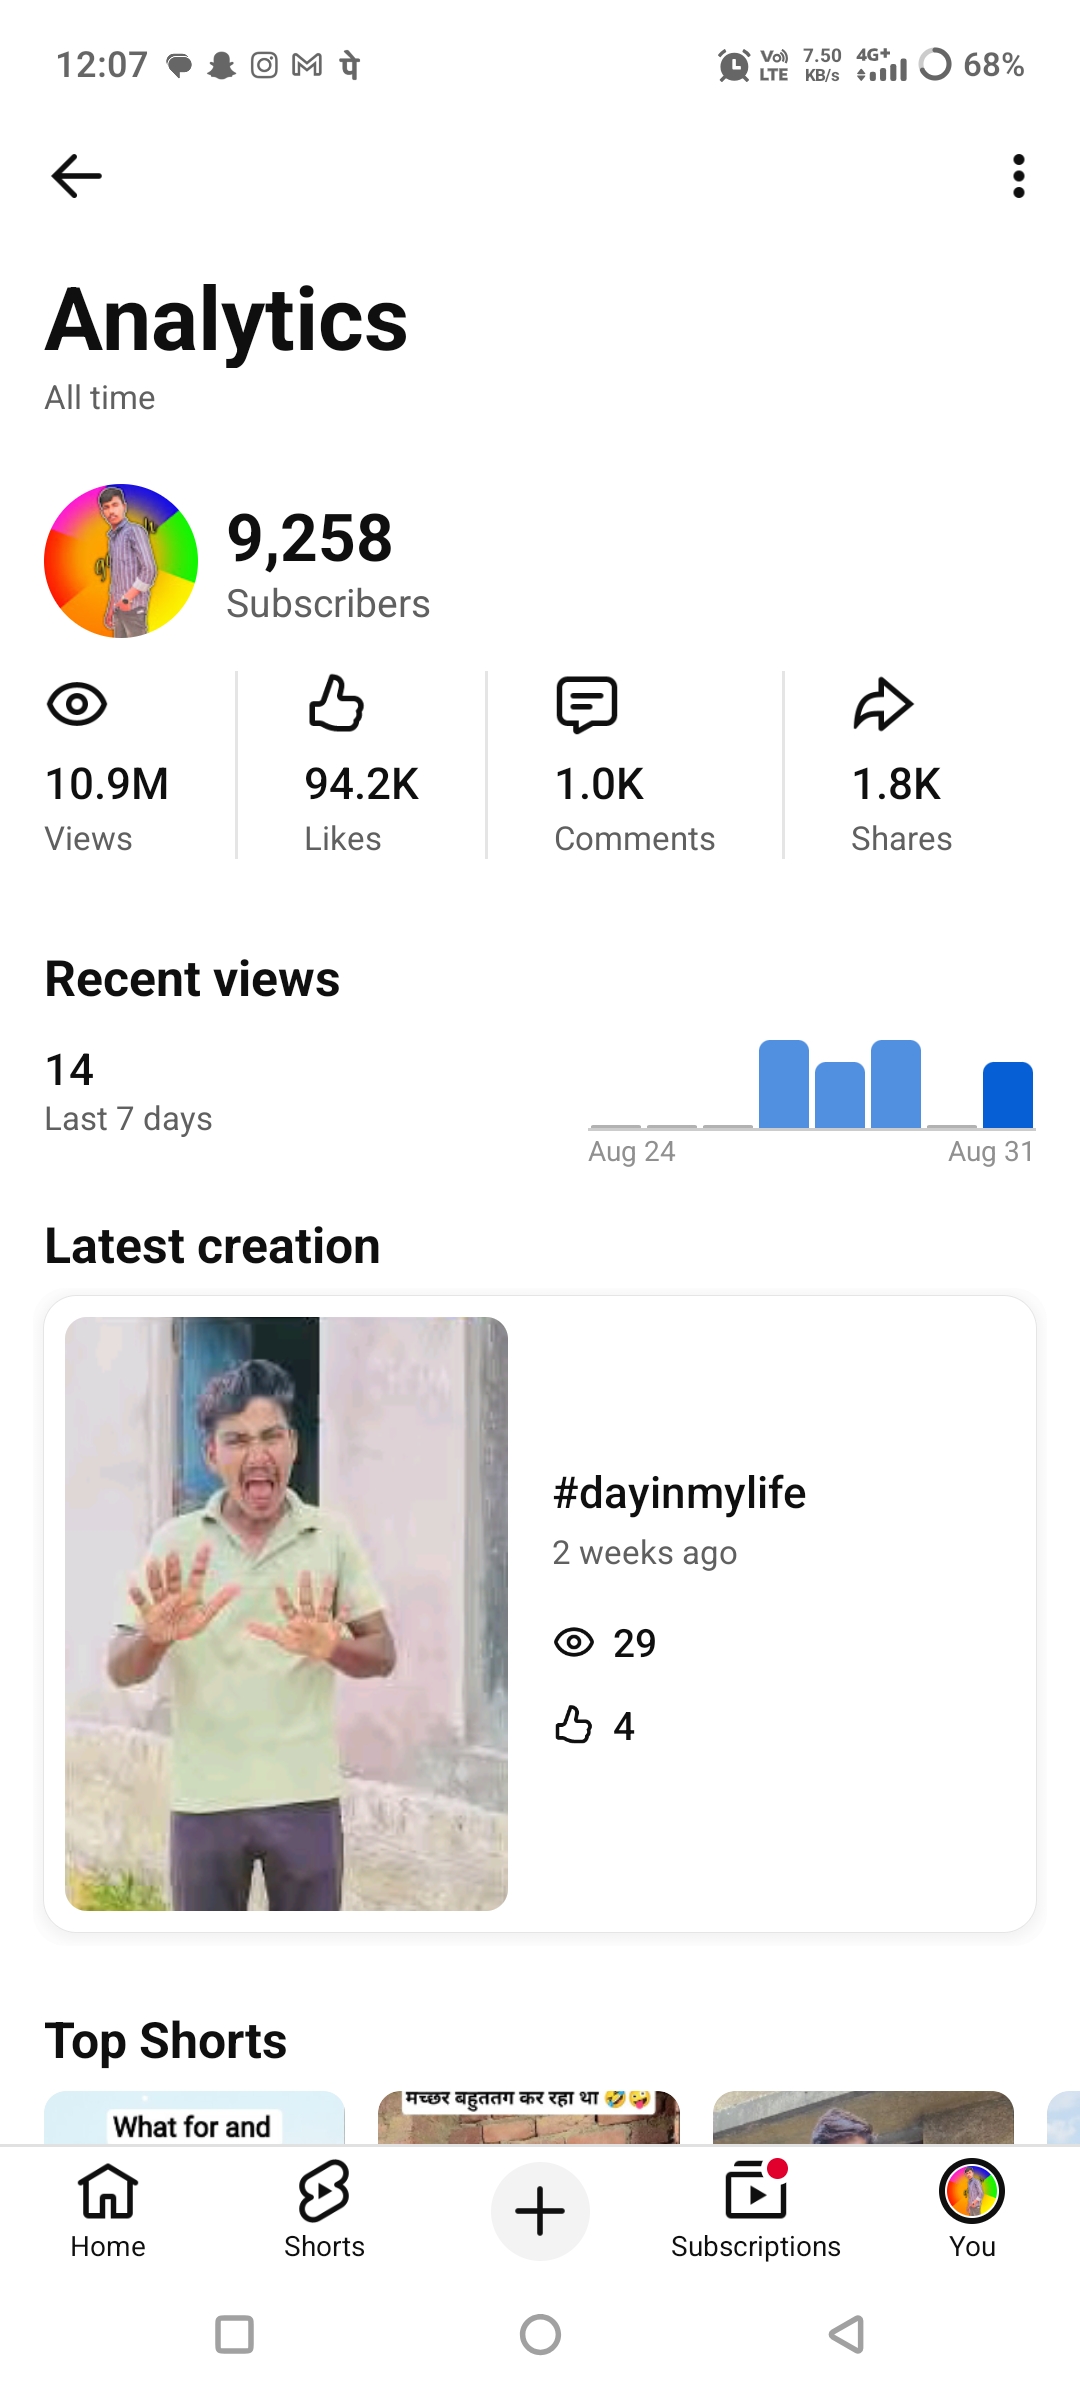The image size is (1080, 2392).
Task: Tap the #dayinmylife title link
Action: point(679,1493)
